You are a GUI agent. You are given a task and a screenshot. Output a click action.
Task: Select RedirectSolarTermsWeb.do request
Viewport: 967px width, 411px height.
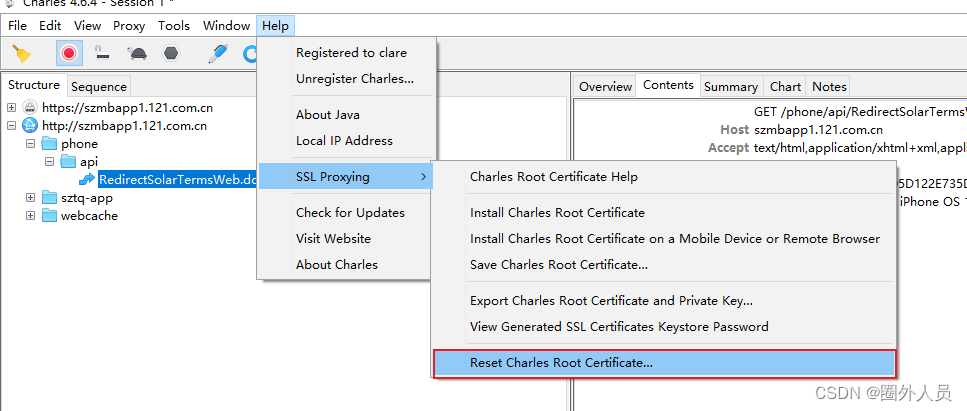(177, 180)
